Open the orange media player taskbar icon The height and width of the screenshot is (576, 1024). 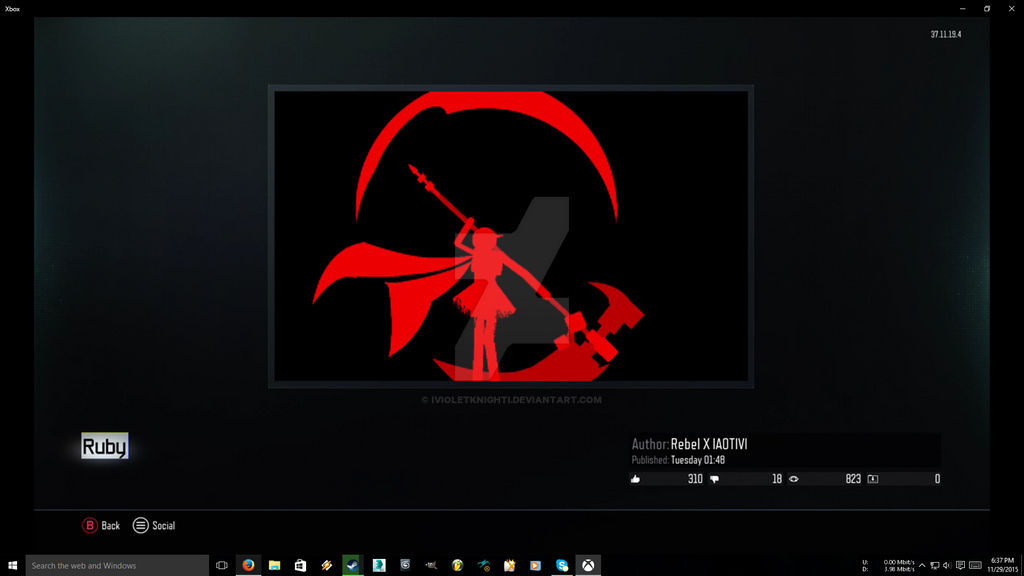(536, 566)
